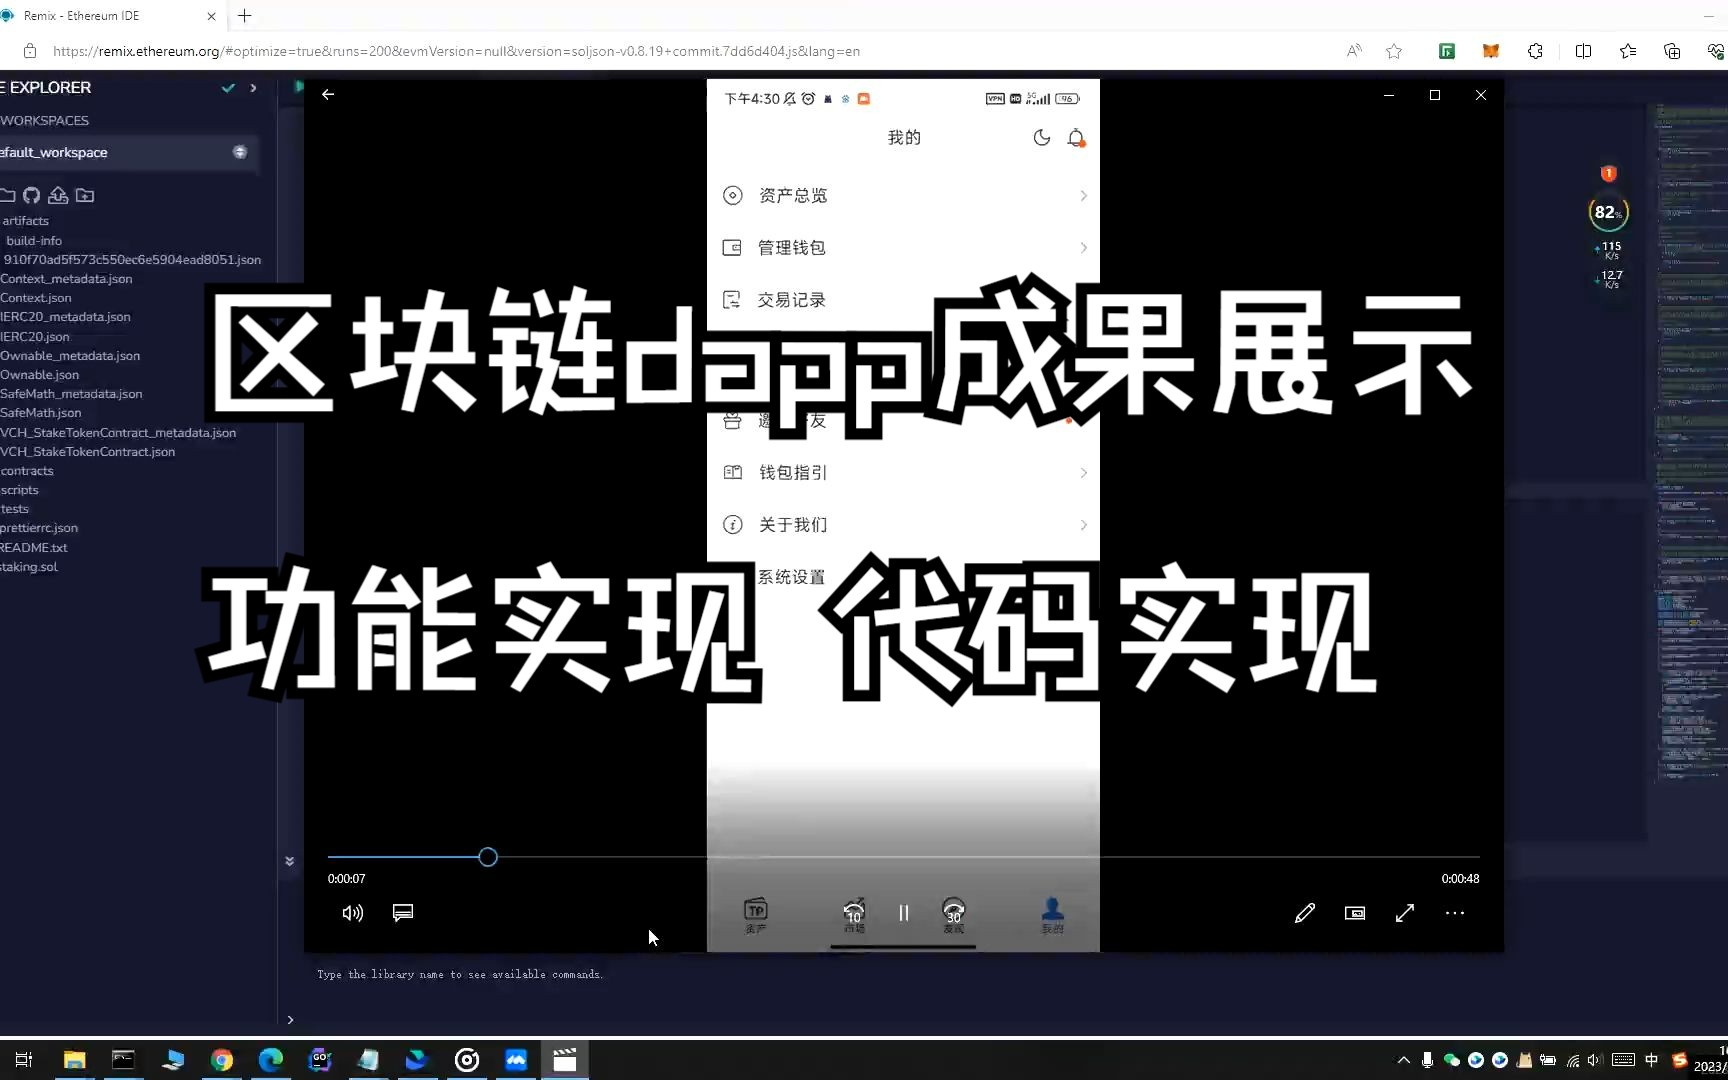1728x1080 pixels.
Task: Open VCH_StakeTokenContract_metadata.json file
Action: [118, 433]
